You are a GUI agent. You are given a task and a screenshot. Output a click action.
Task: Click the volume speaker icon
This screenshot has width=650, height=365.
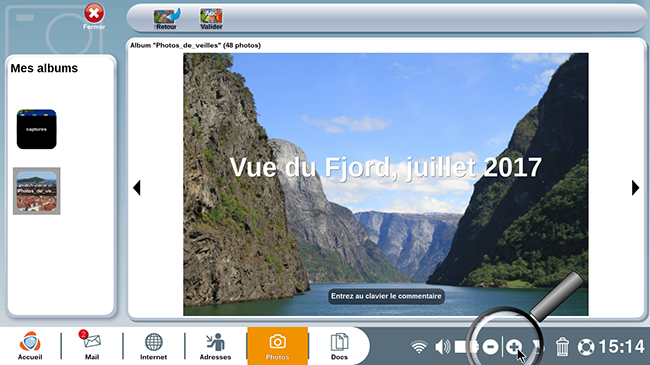coord(443,347)
